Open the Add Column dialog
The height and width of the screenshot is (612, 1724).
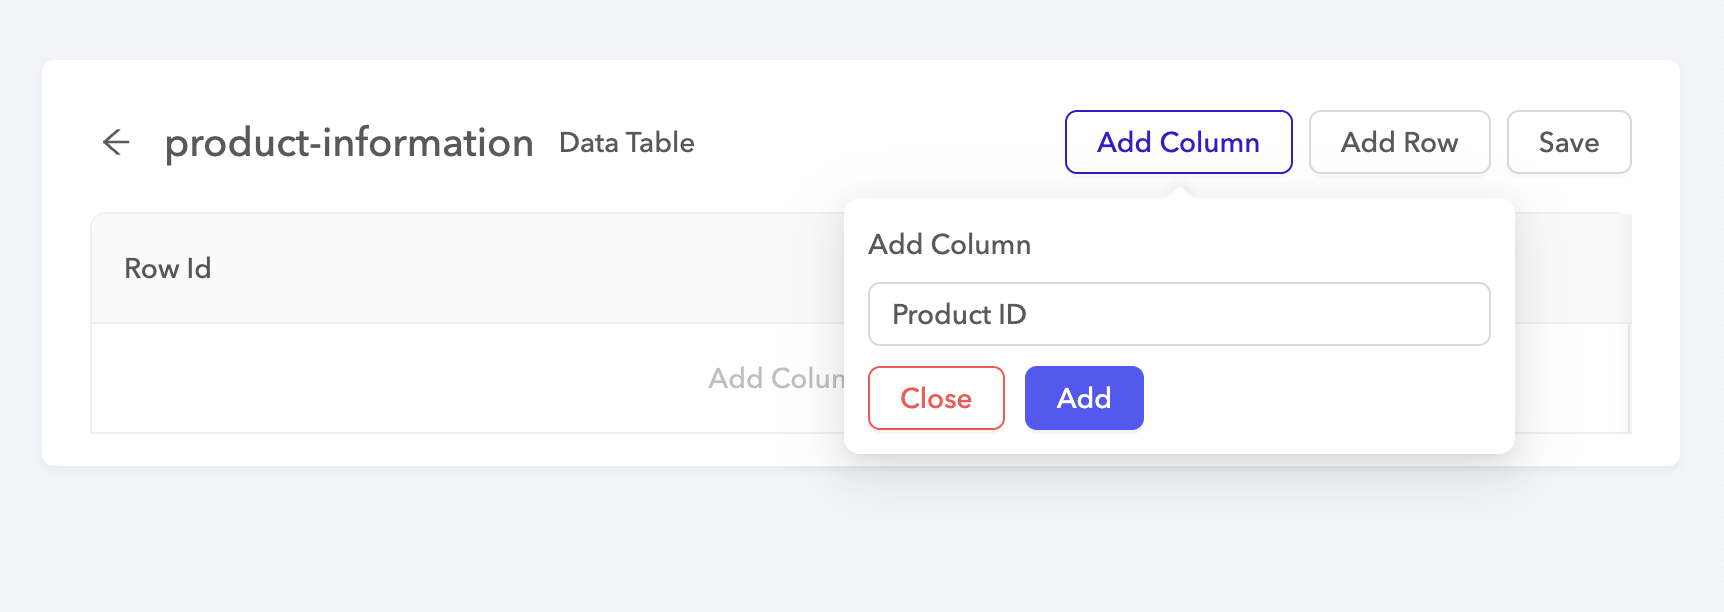[1177, 142]
